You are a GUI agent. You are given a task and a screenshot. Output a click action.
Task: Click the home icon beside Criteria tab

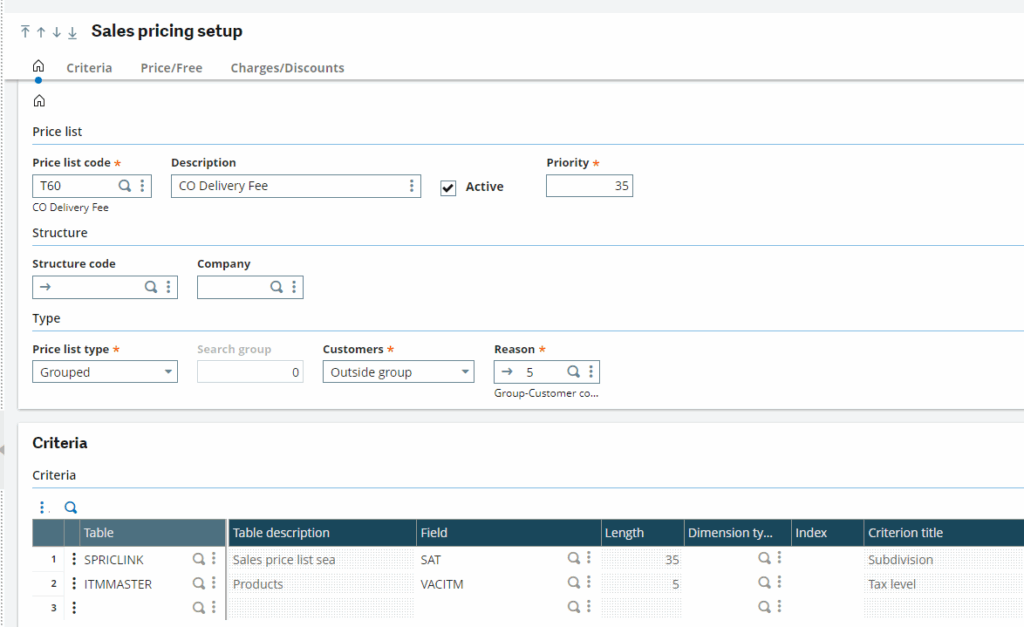click(38, 67)
